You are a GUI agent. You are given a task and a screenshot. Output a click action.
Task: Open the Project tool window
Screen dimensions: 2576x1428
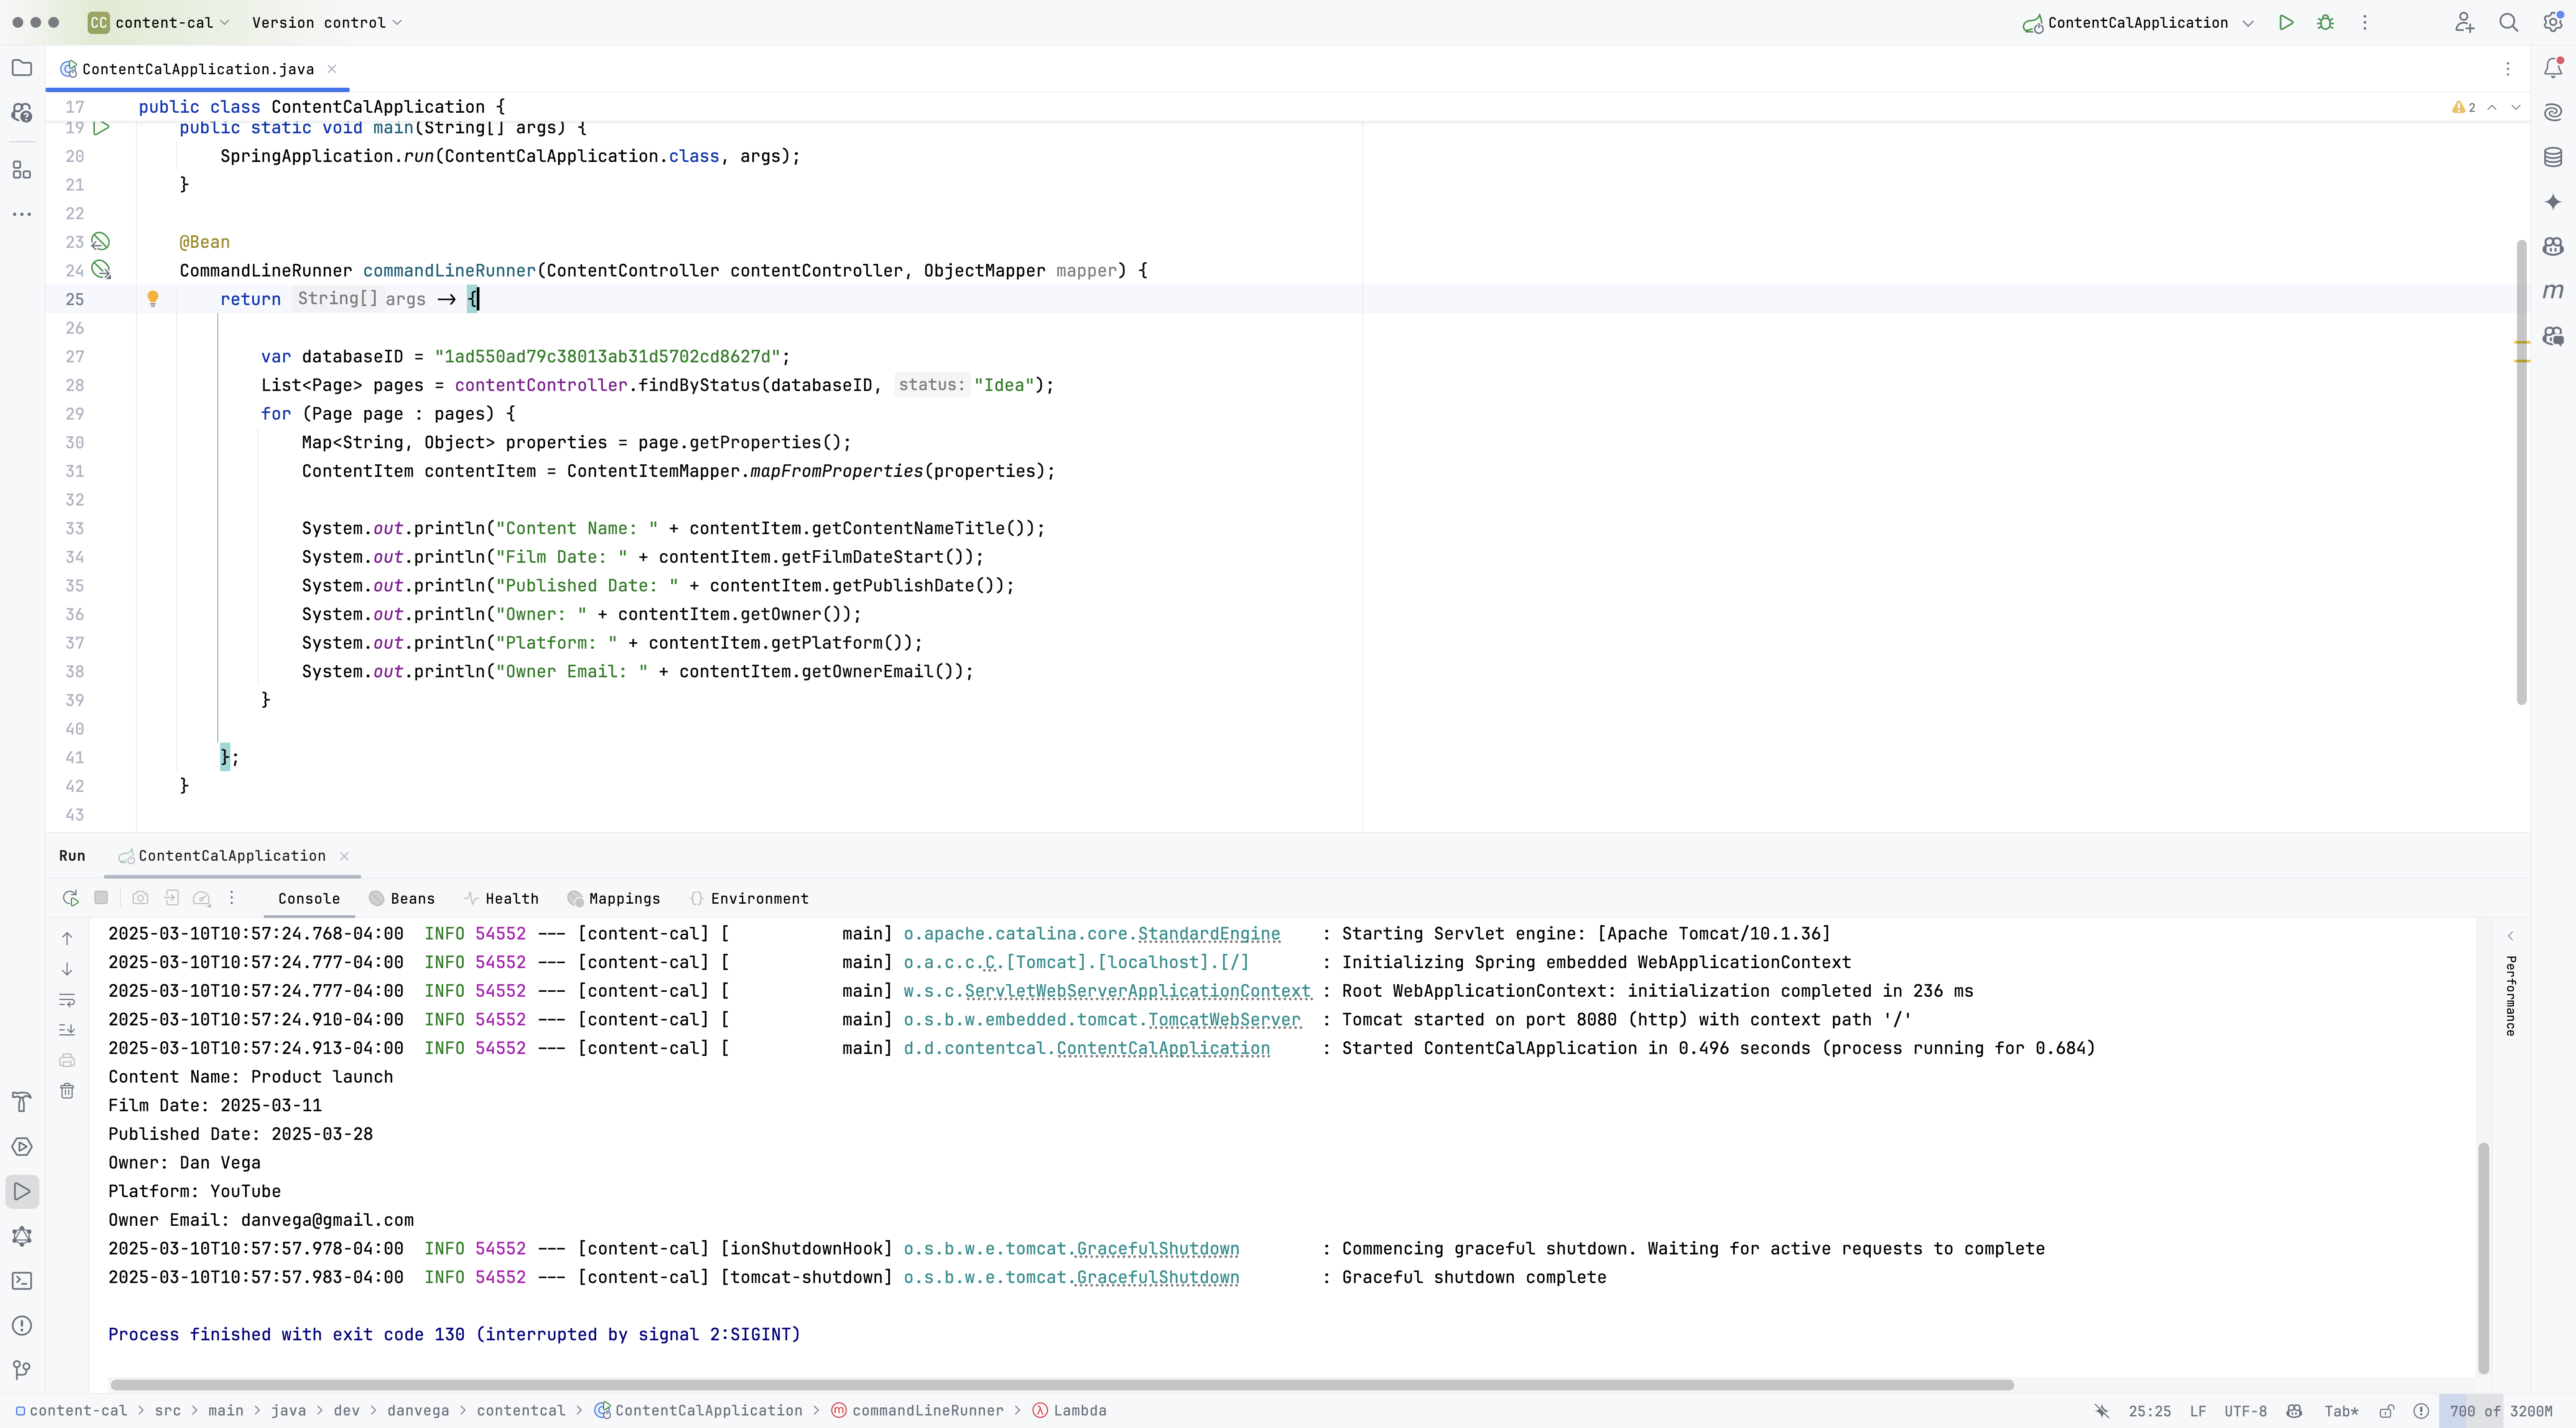tap(22, 68)
